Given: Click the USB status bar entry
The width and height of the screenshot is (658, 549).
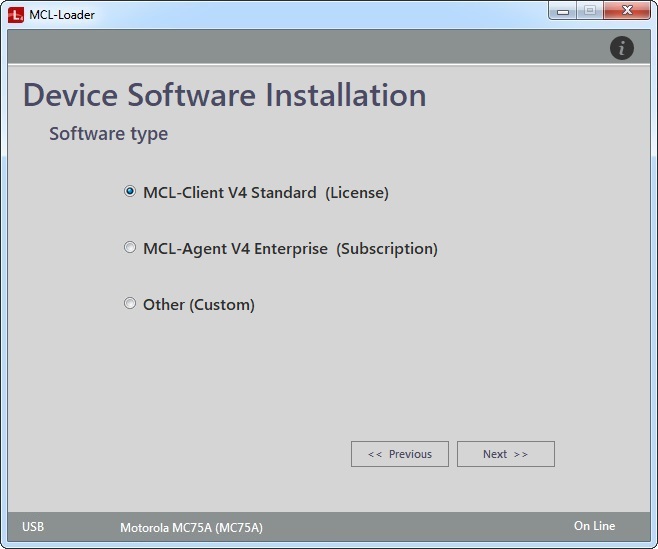Looking at the screenshot, I should 33,527.
